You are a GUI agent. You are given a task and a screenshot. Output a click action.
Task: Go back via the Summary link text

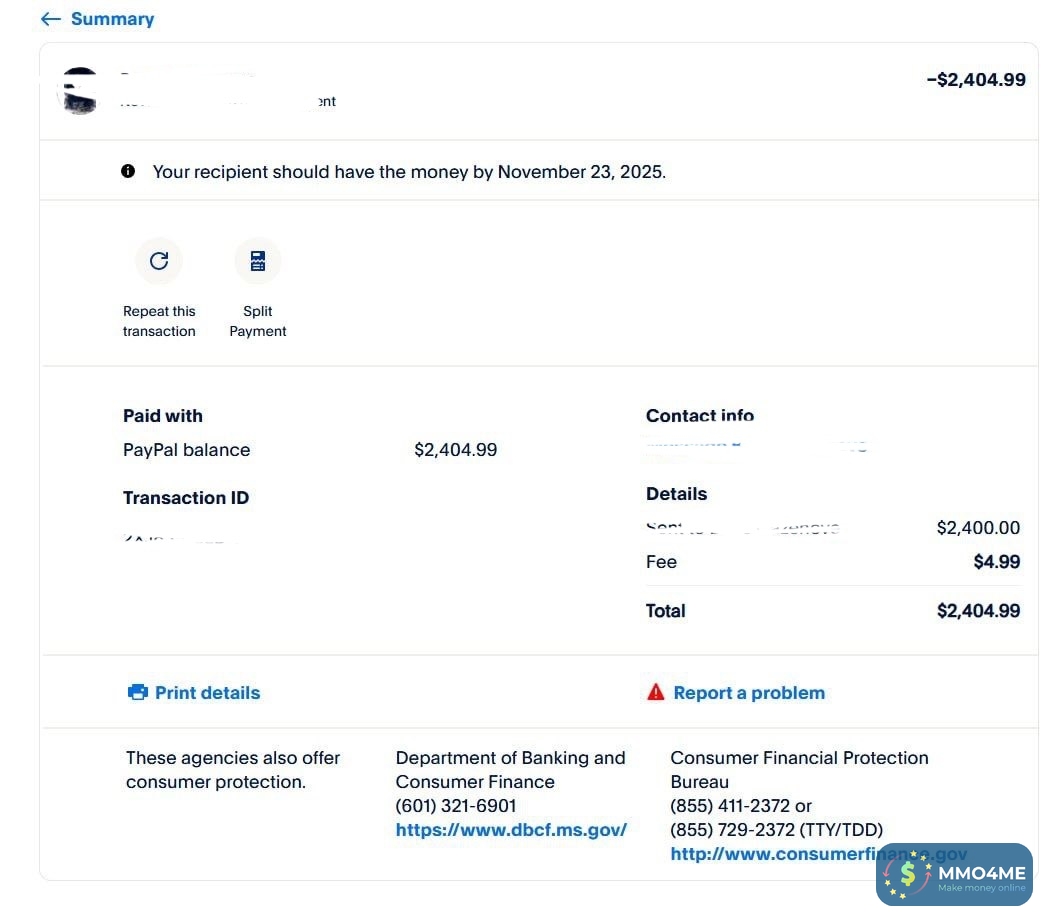pos(112,19)
